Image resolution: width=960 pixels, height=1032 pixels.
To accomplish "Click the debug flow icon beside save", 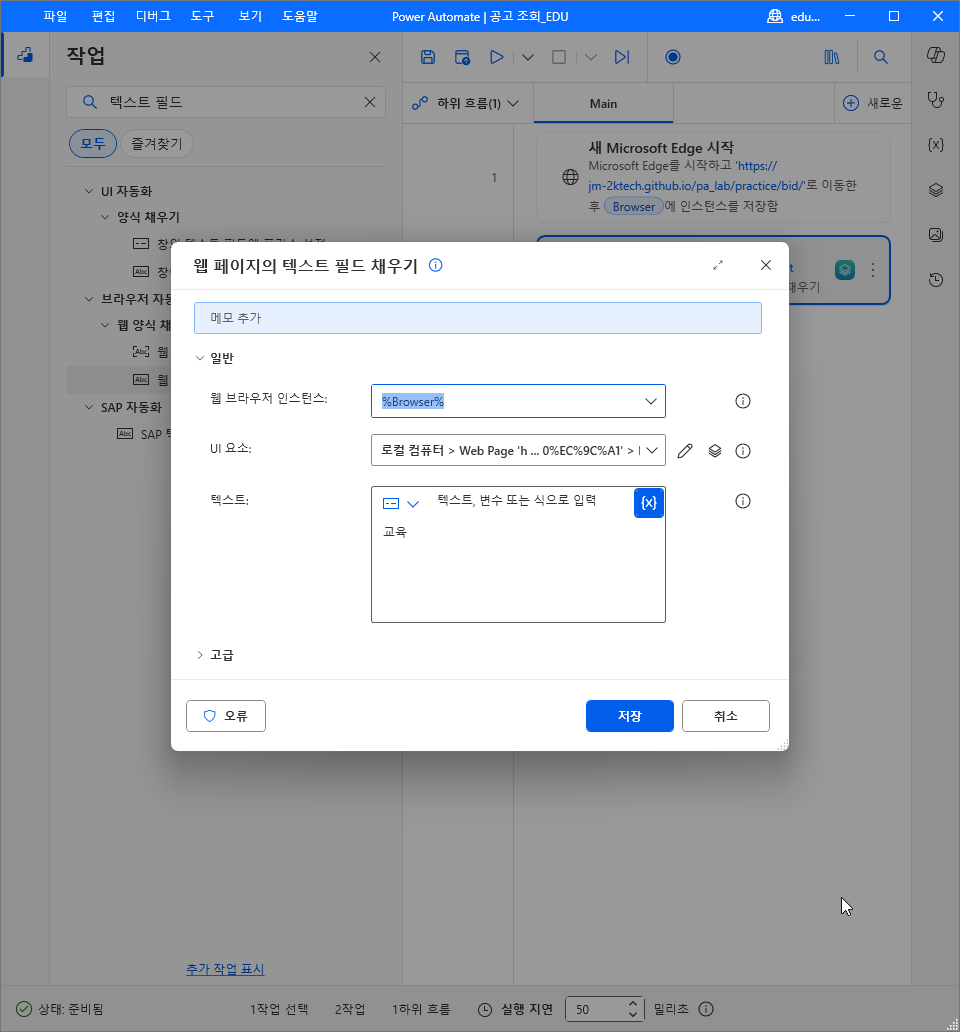I will [463, 57].
